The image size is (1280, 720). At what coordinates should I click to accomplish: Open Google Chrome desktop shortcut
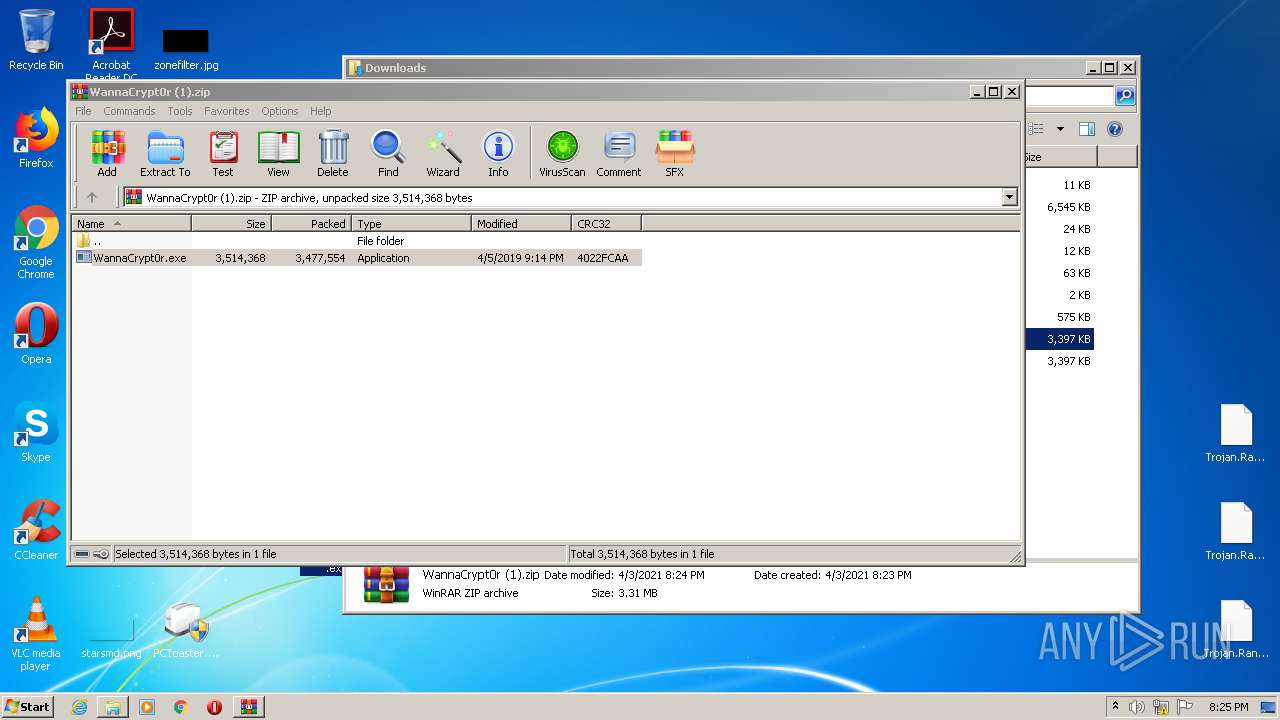[x=36, y=243]
